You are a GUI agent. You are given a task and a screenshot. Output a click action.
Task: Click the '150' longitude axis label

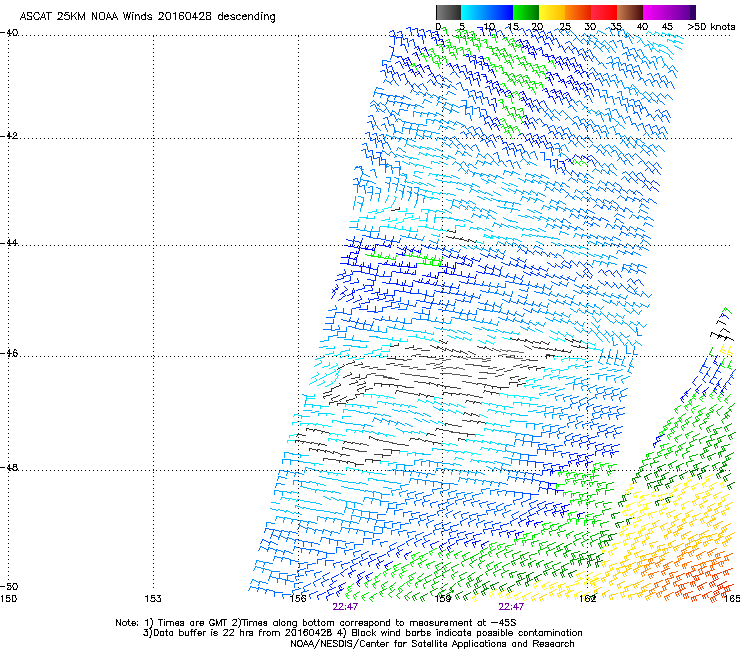(8, 599)
